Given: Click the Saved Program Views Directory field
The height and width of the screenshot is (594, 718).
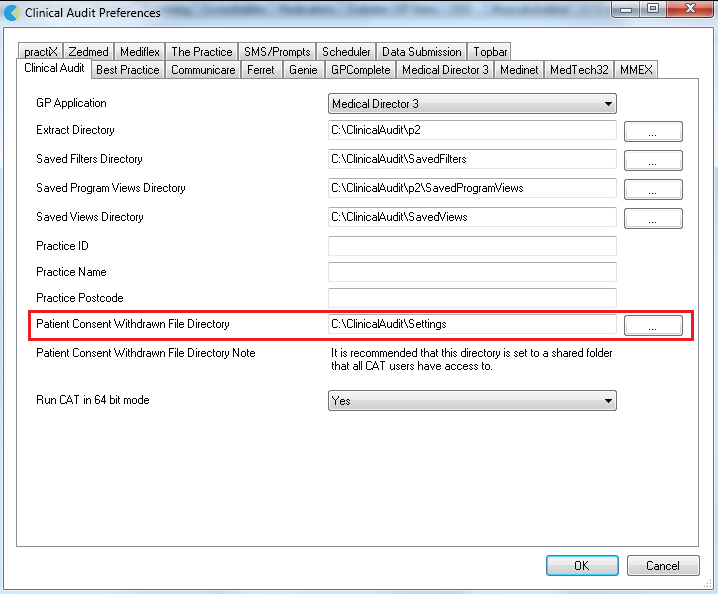Looking at the screenshot, I should pos(472,188).
